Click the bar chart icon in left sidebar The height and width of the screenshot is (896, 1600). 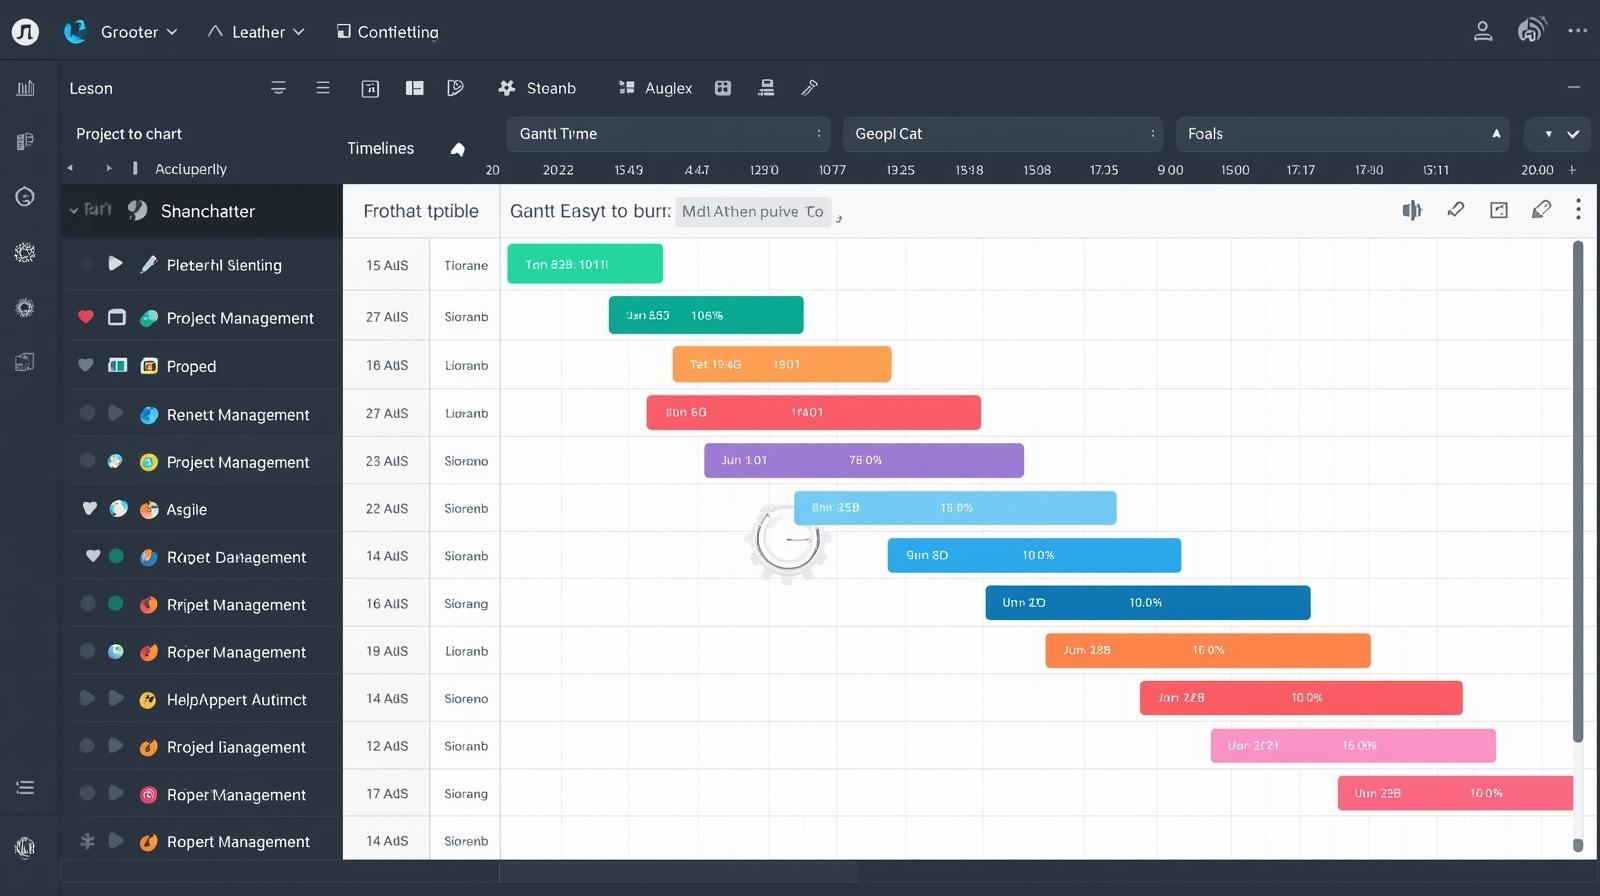point(26,88)
